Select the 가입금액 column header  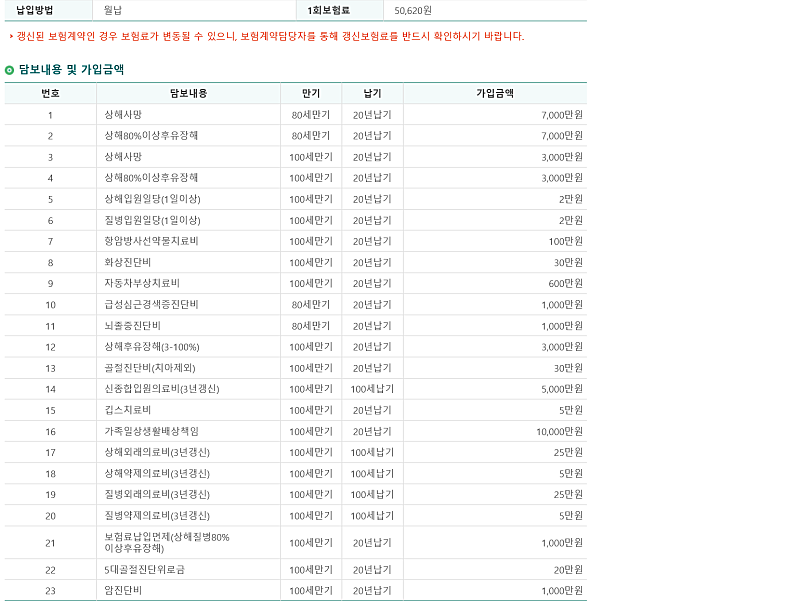point(495,93)
